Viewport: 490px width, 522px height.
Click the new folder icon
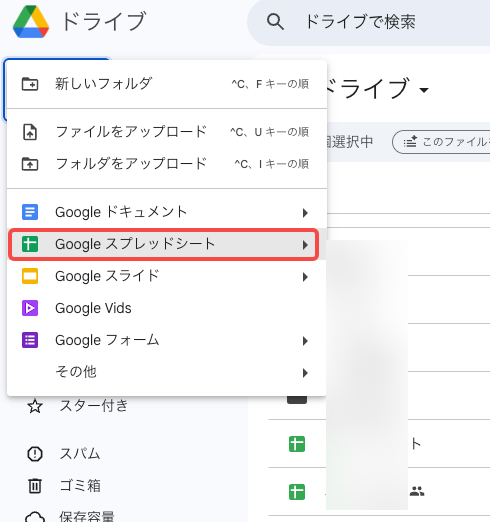30,84
